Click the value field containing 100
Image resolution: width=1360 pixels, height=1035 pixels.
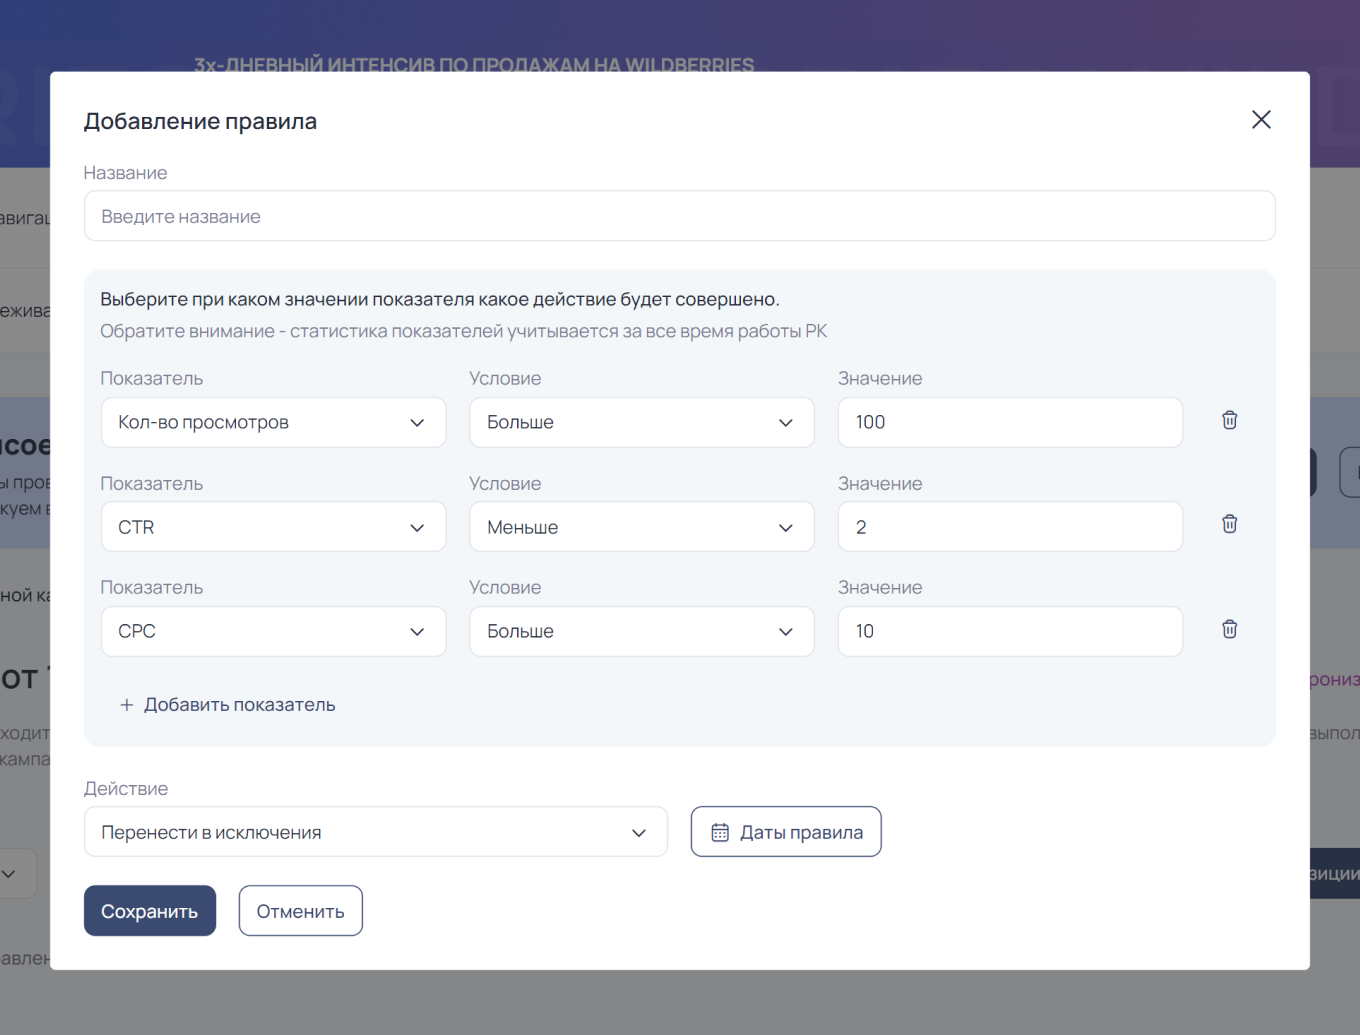pyautogui.click(x=1010, y=423)
